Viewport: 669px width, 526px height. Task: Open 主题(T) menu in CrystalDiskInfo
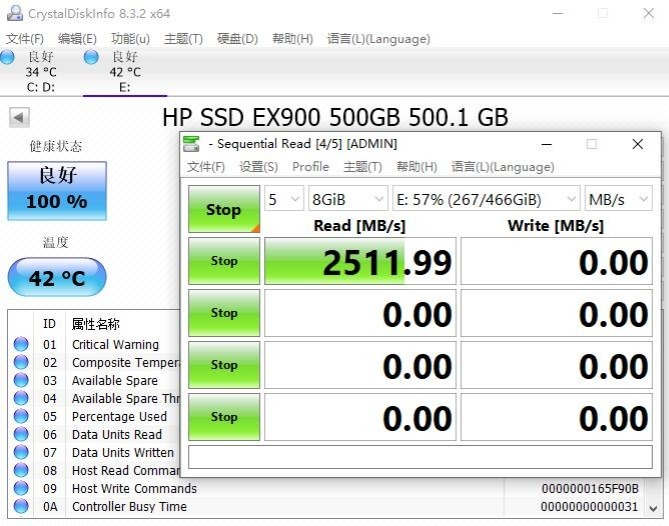coord(183,39)
